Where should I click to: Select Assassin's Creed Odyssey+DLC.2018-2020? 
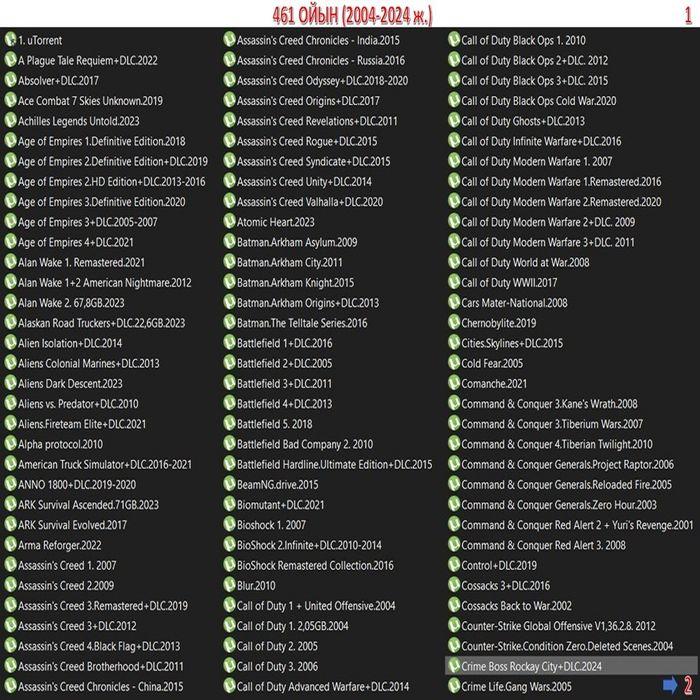[x=322, y=80]
